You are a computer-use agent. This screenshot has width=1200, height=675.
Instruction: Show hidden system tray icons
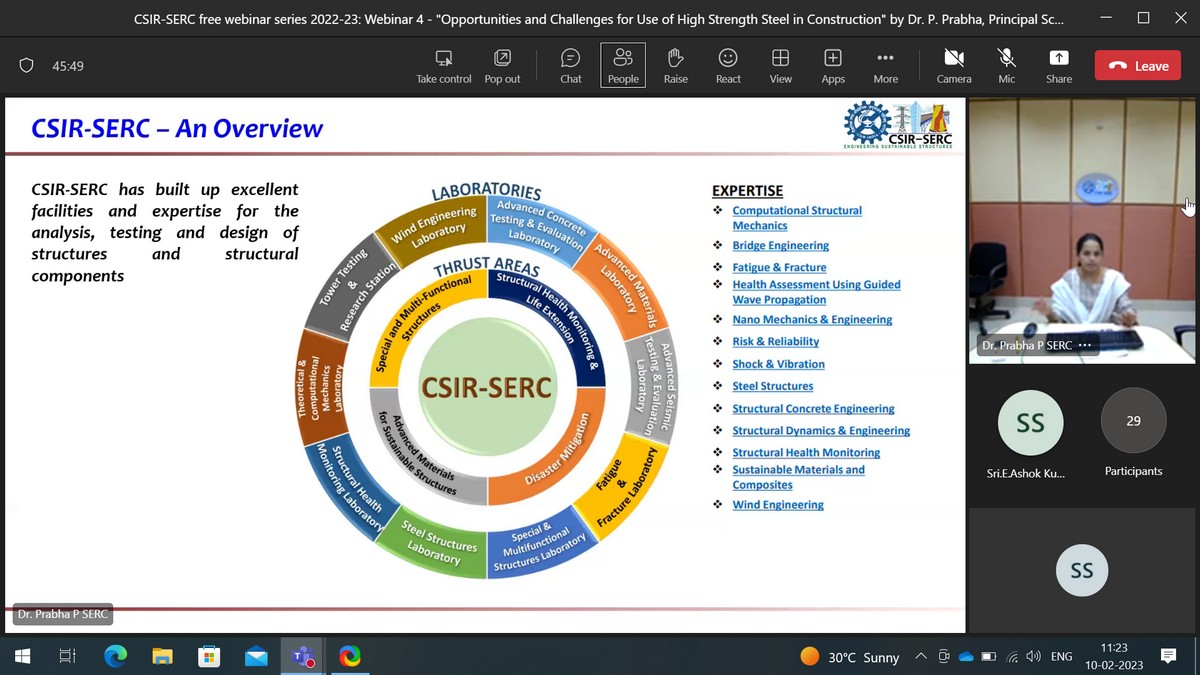click(x=920, y=657)
